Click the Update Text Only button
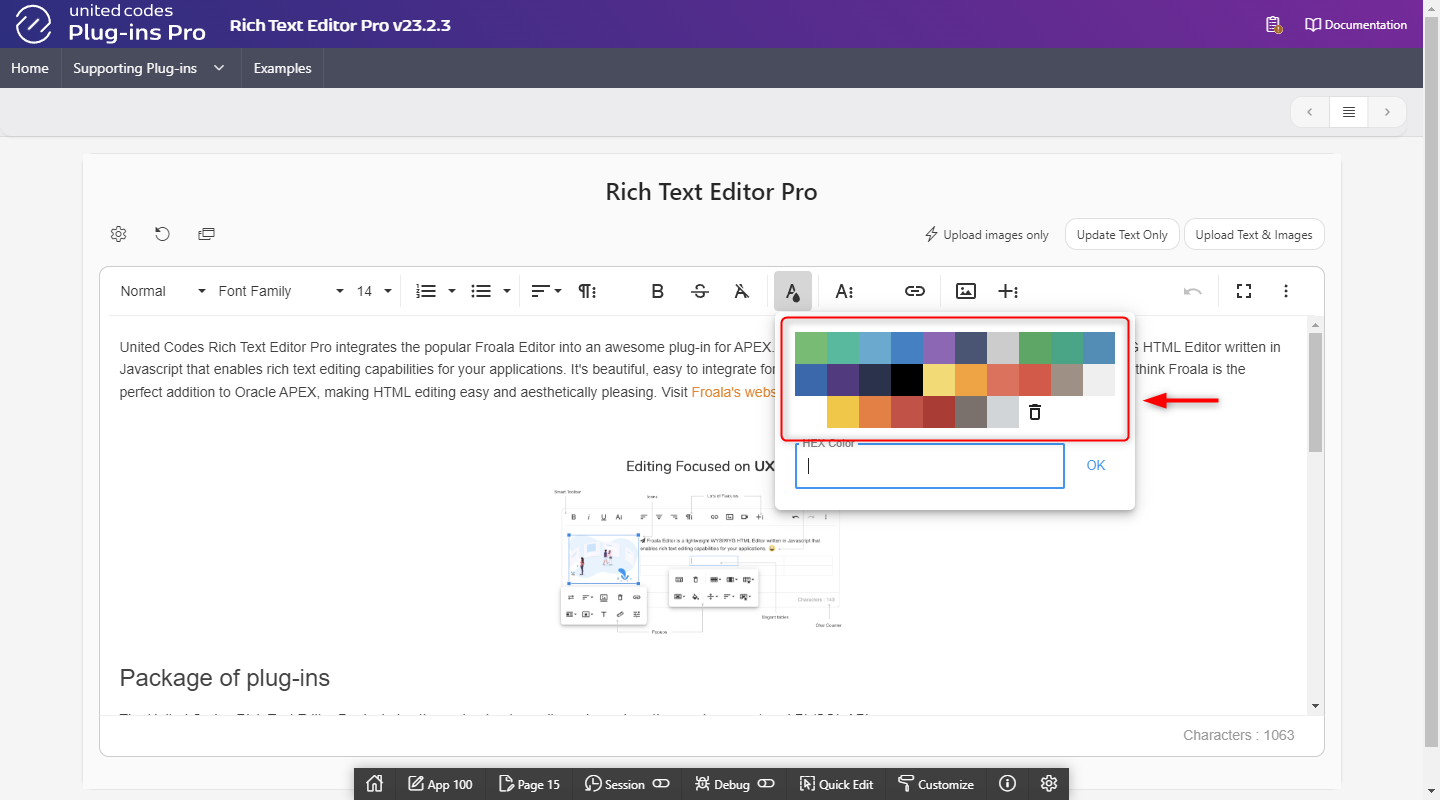 click(x=1122, y=235)
